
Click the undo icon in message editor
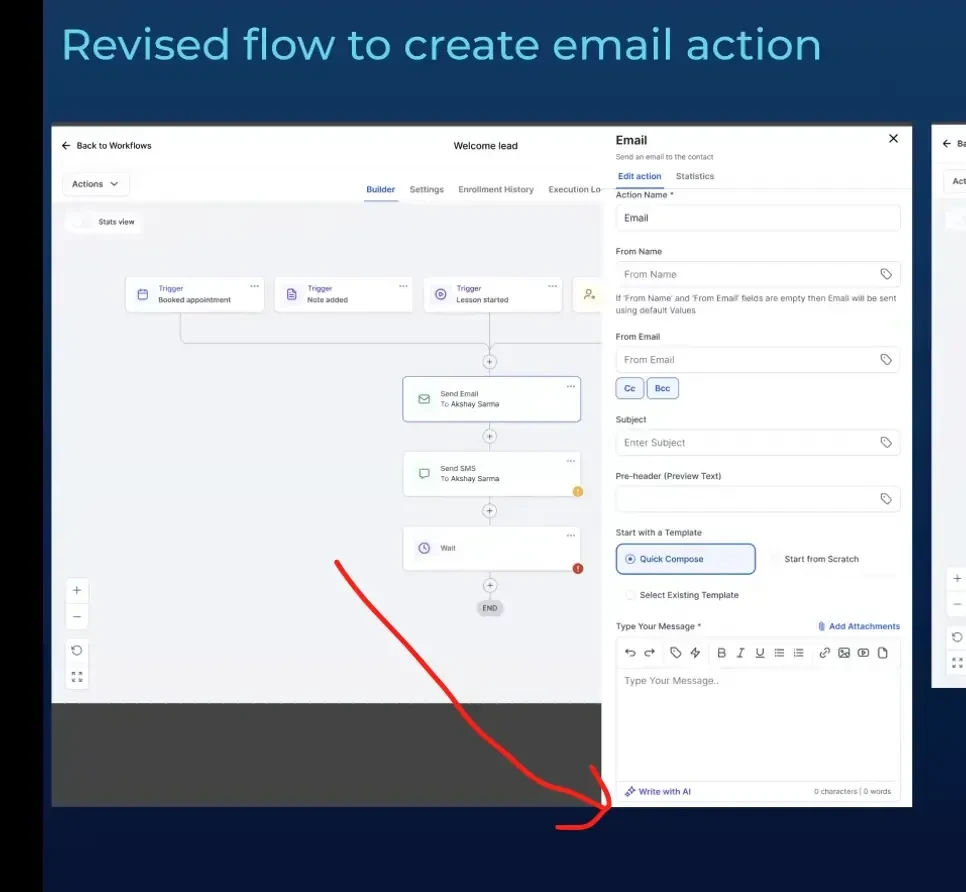point(630,653)
